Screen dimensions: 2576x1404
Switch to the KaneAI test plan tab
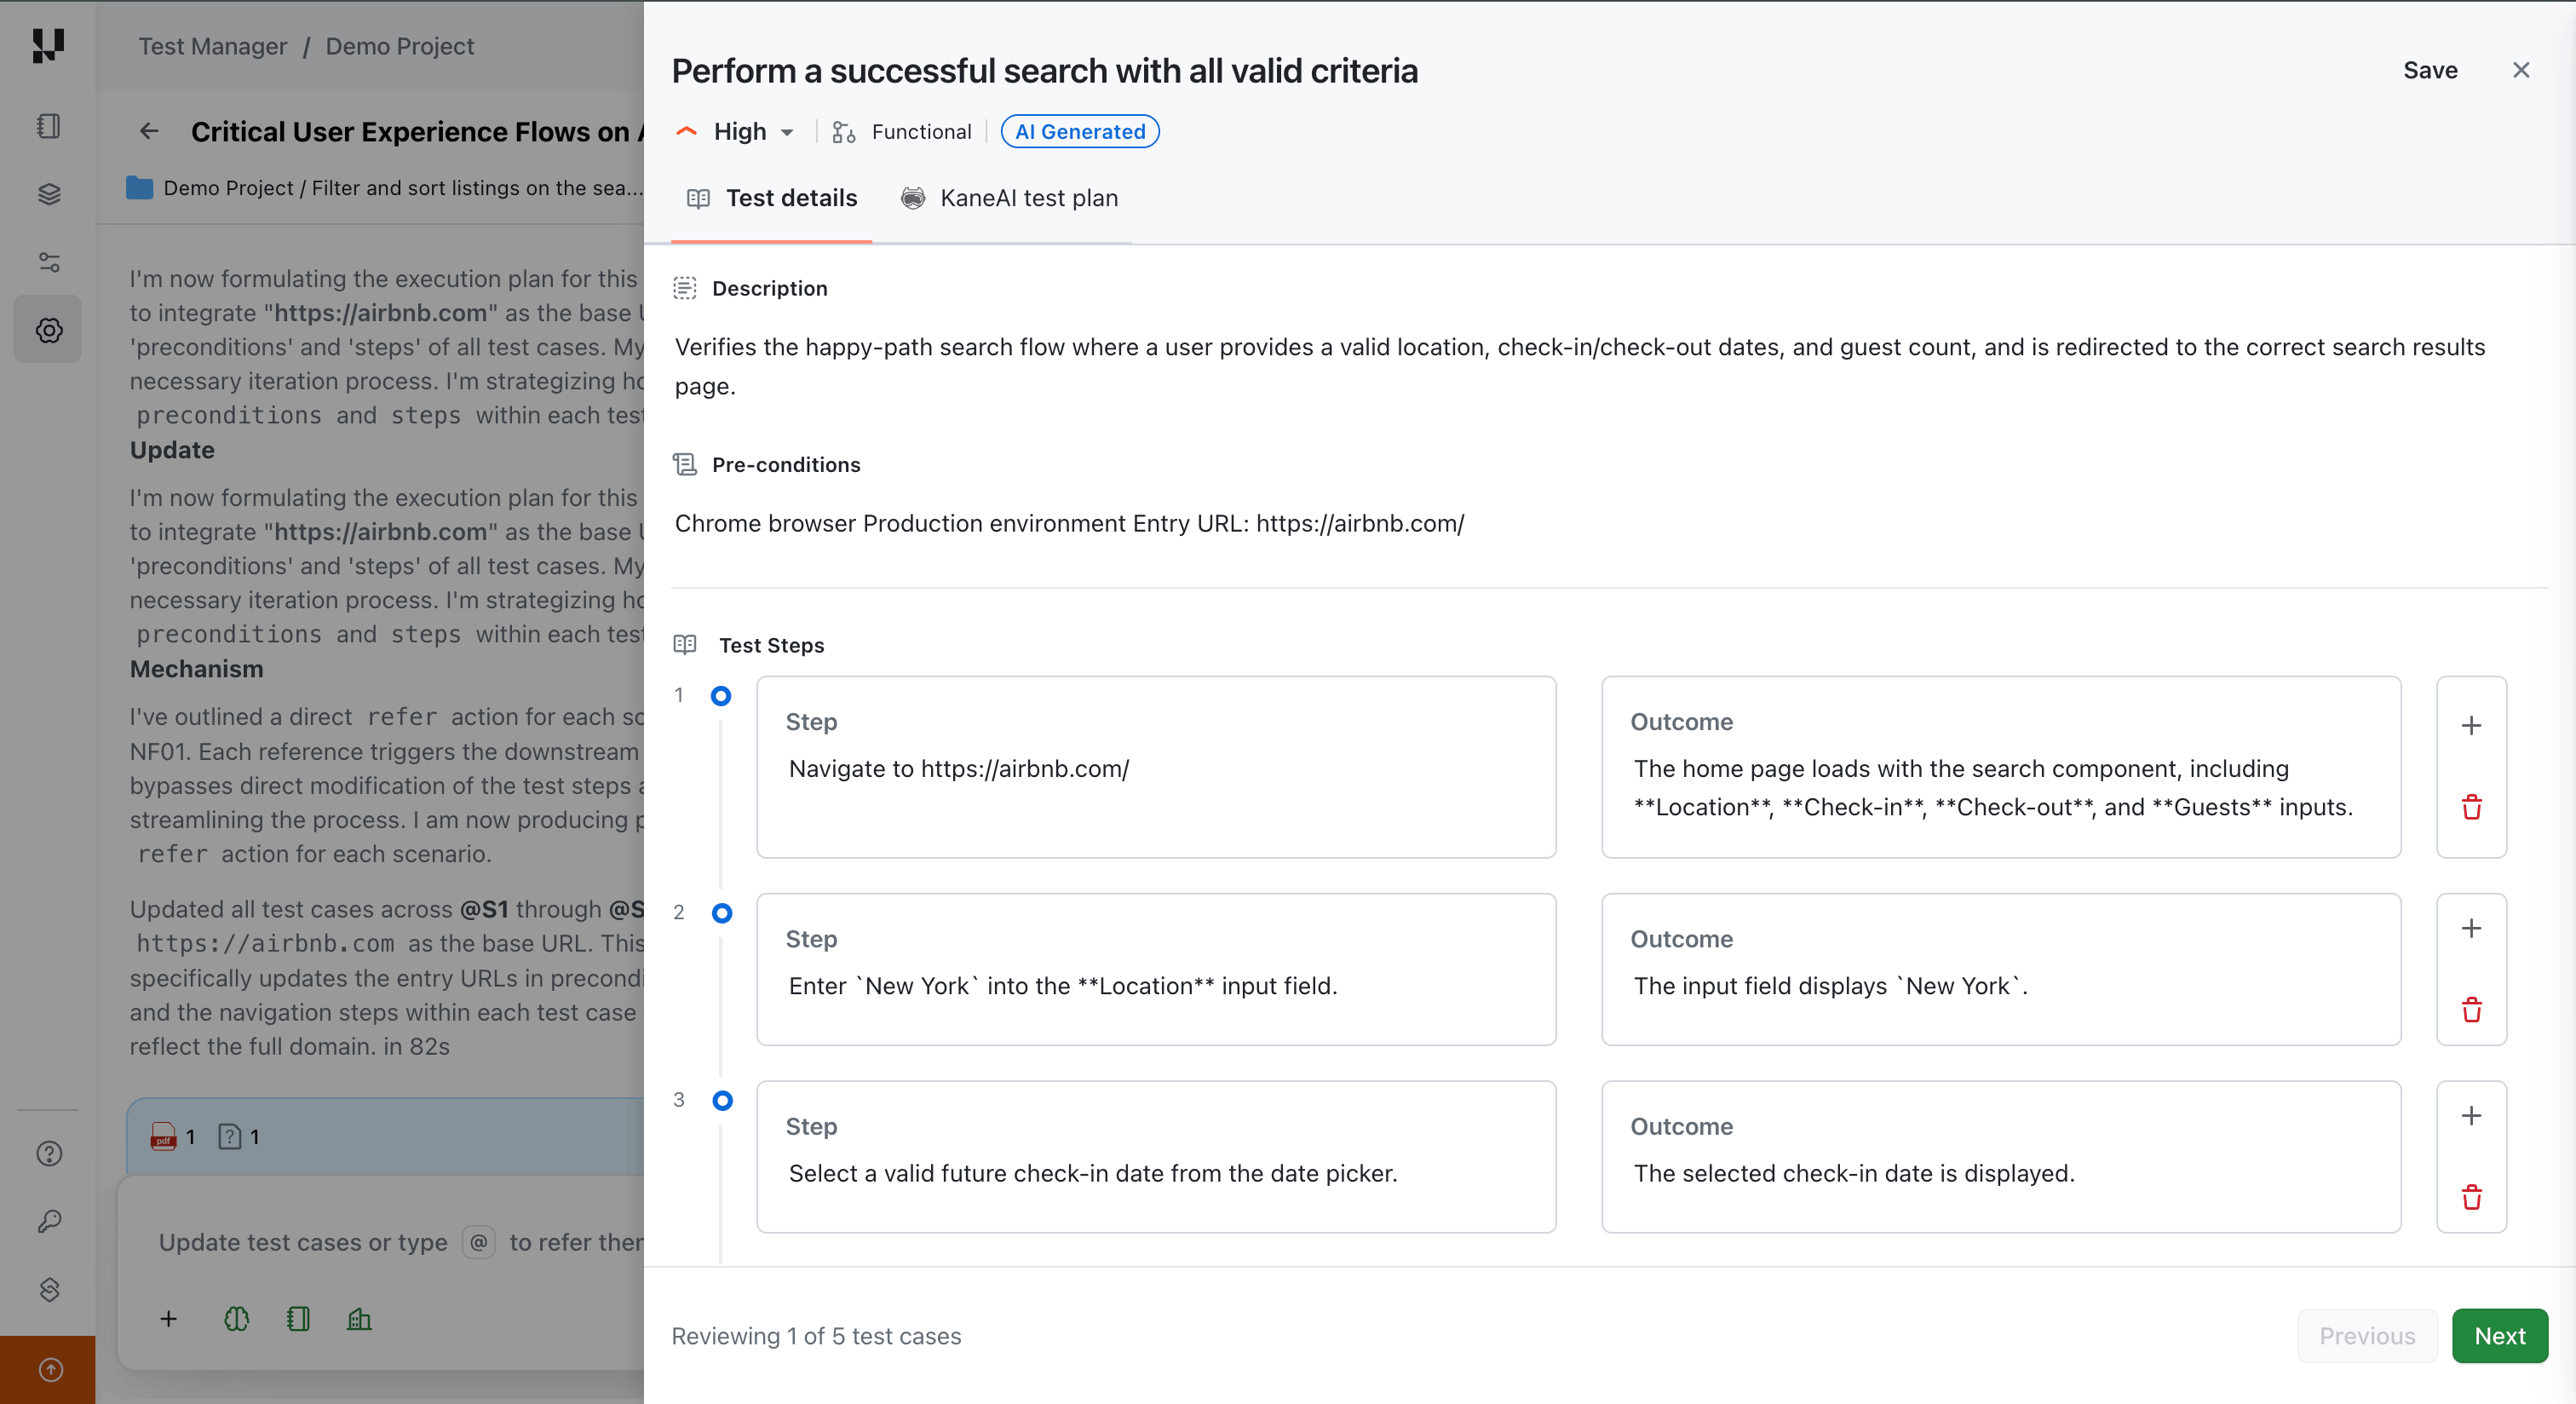coord(1010,198)
